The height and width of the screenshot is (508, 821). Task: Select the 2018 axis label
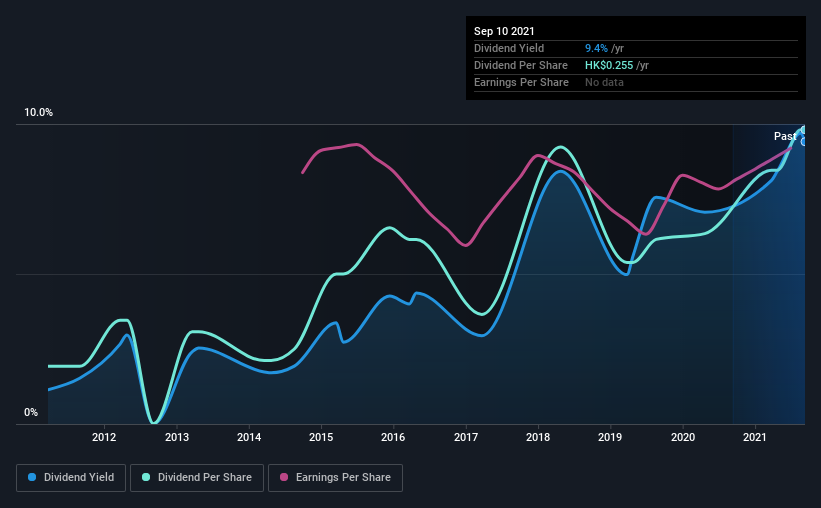point(538,437)
